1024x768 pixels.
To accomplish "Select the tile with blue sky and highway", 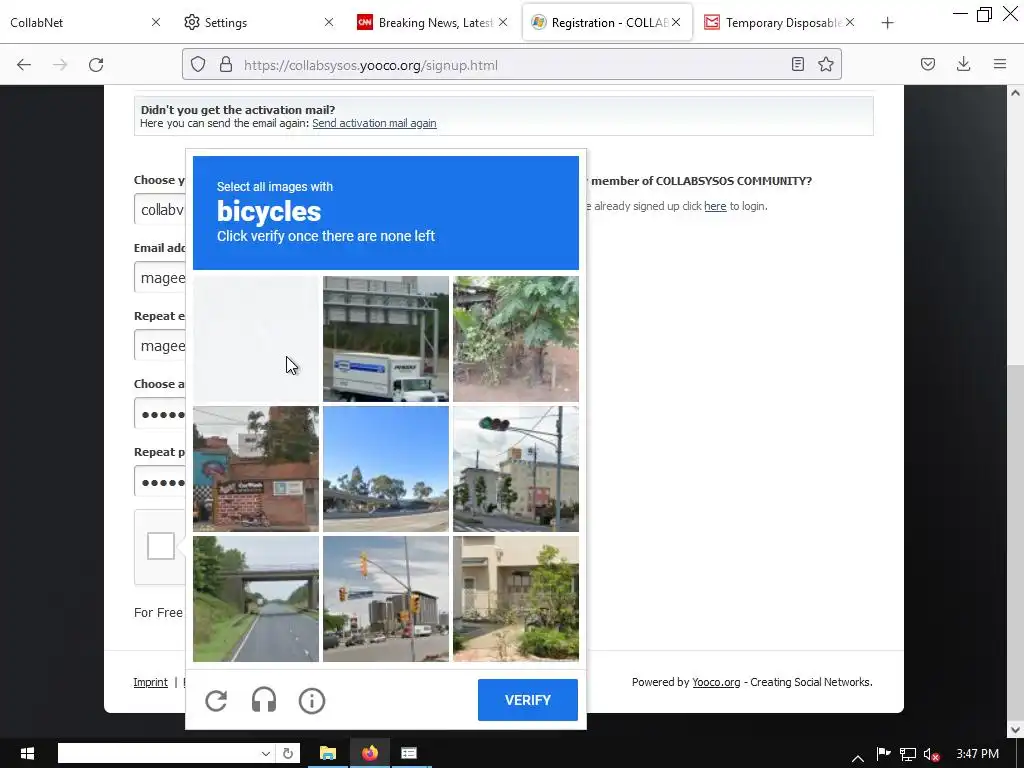I will [x=386, y=469].
